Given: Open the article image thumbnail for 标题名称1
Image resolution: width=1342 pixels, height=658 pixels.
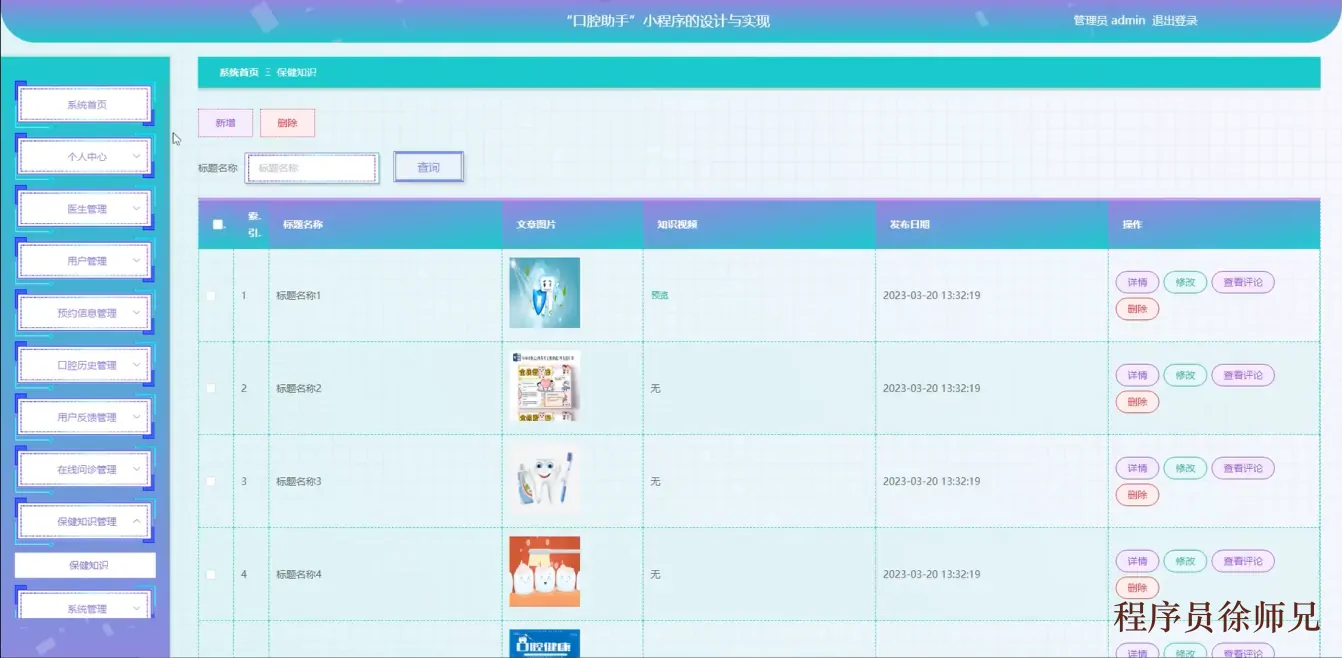Looking at the screenshot, I should tap(544, 293).
